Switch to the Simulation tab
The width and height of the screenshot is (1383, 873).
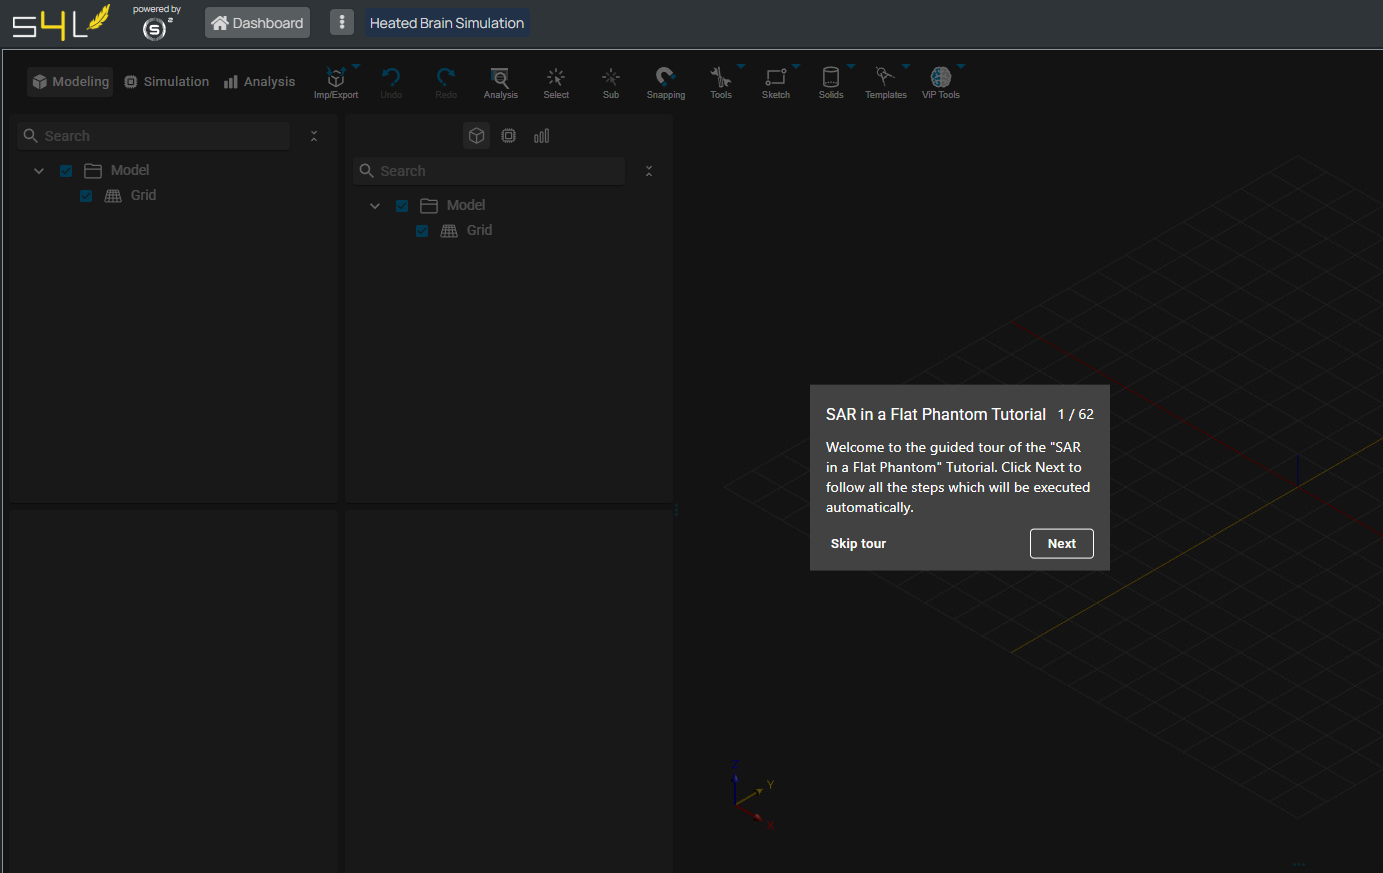point(166,82)
